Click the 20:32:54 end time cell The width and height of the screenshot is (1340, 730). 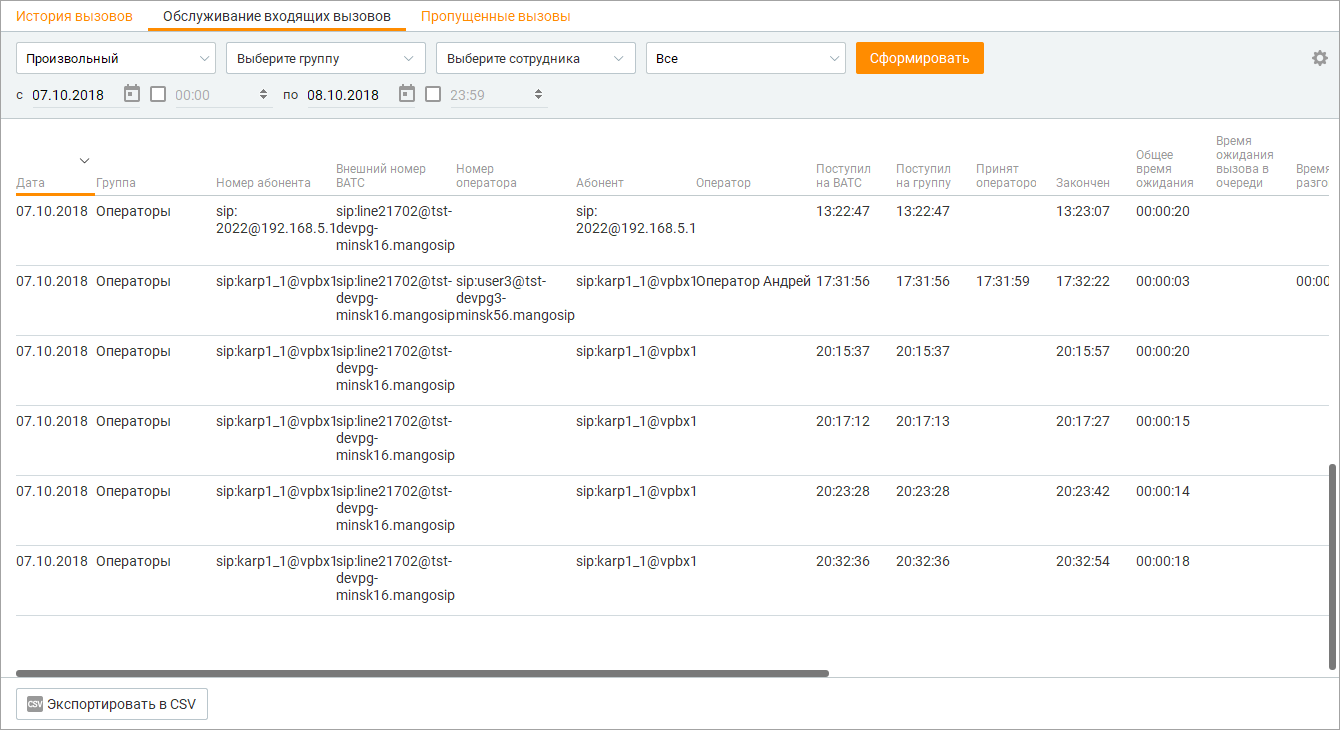1083,561
